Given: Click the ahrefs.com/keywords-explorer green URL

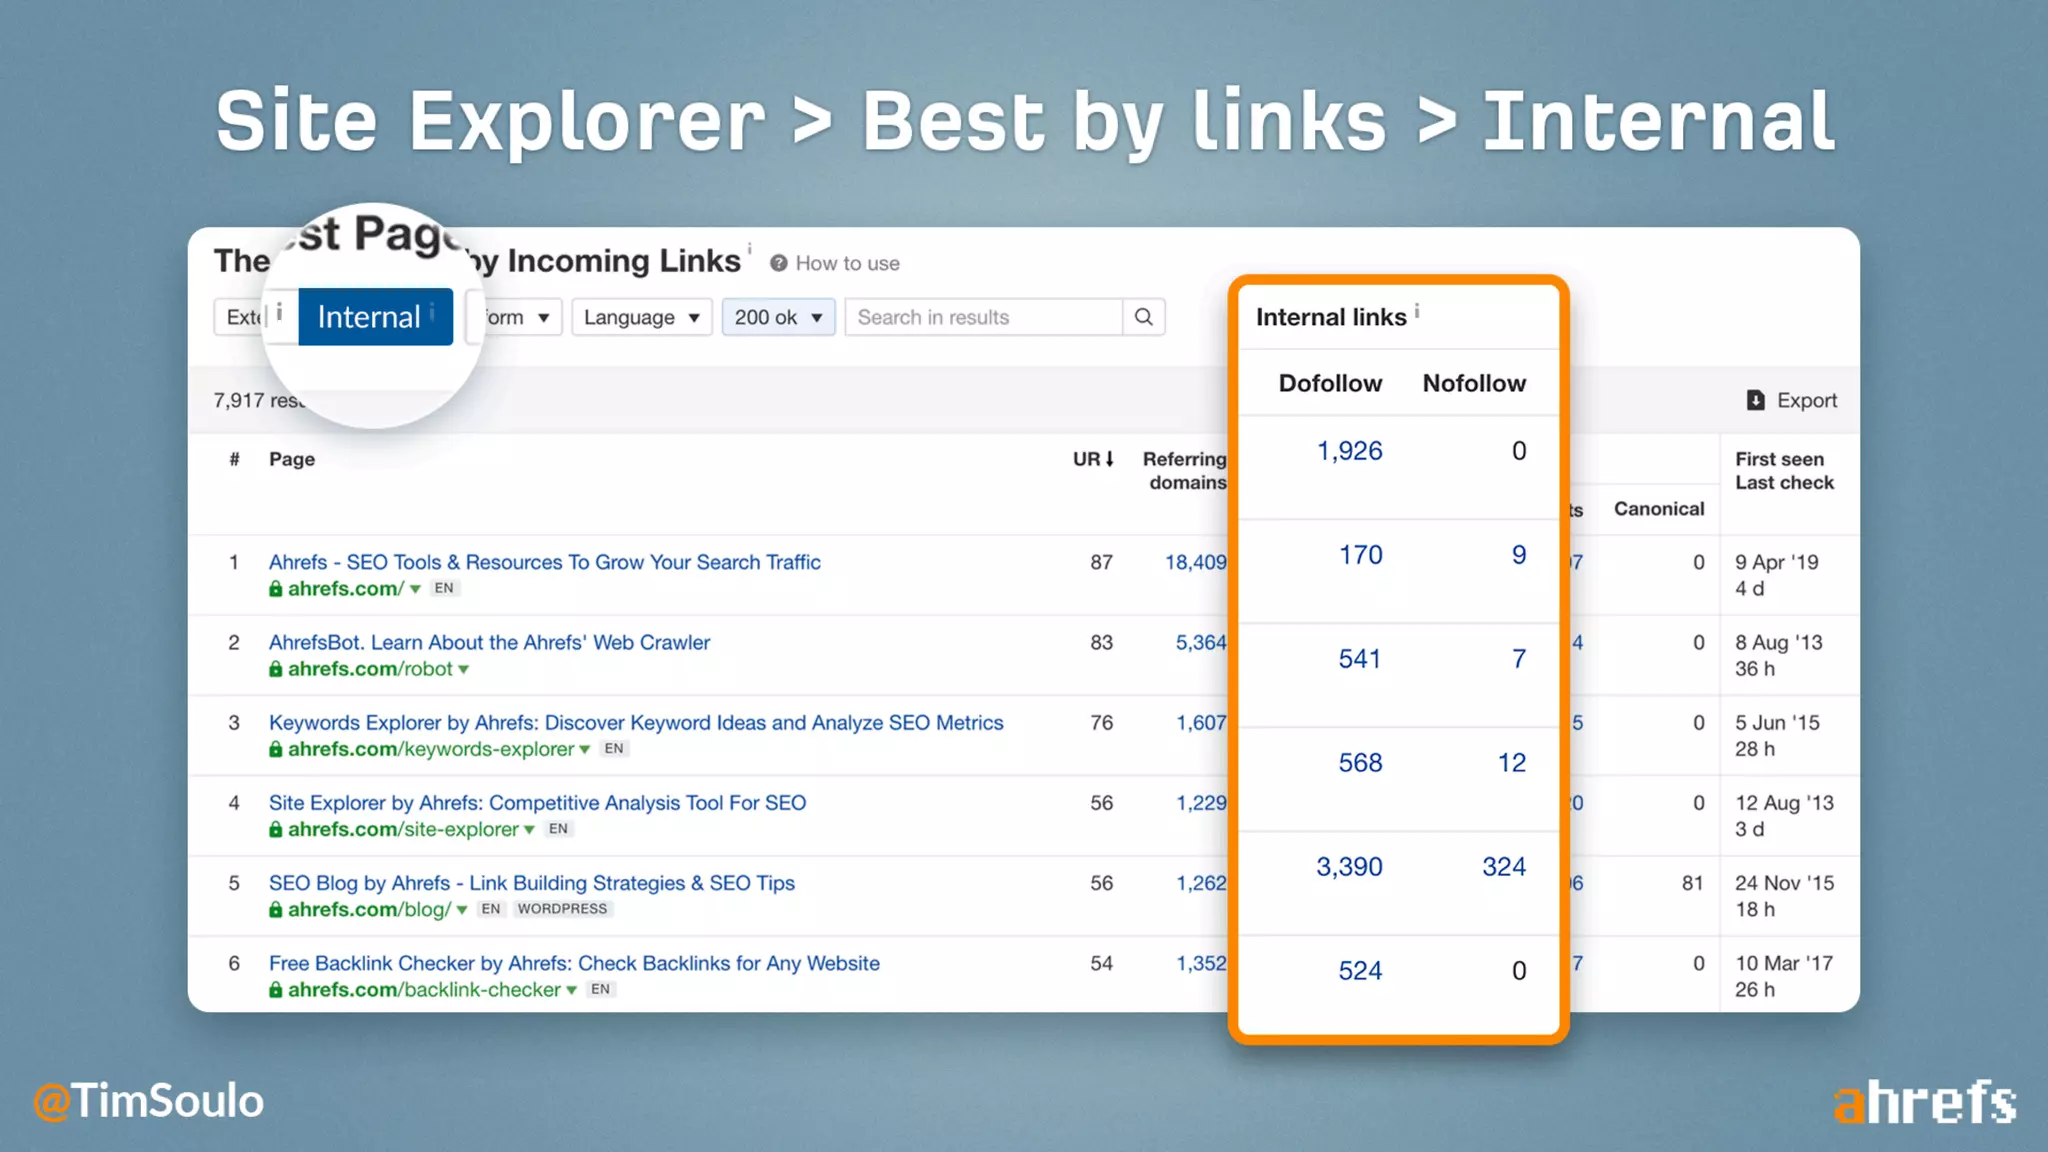Looking at the screenshot, I should pos(431,749).
